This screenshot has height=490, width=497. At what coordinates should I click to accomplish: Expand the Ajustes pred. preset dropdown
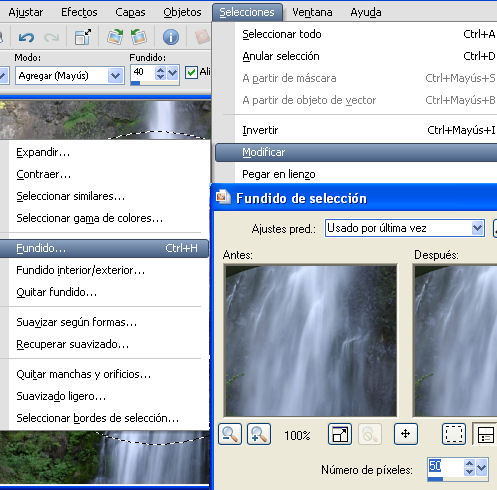pyautogui.click(x=477, y=228)
